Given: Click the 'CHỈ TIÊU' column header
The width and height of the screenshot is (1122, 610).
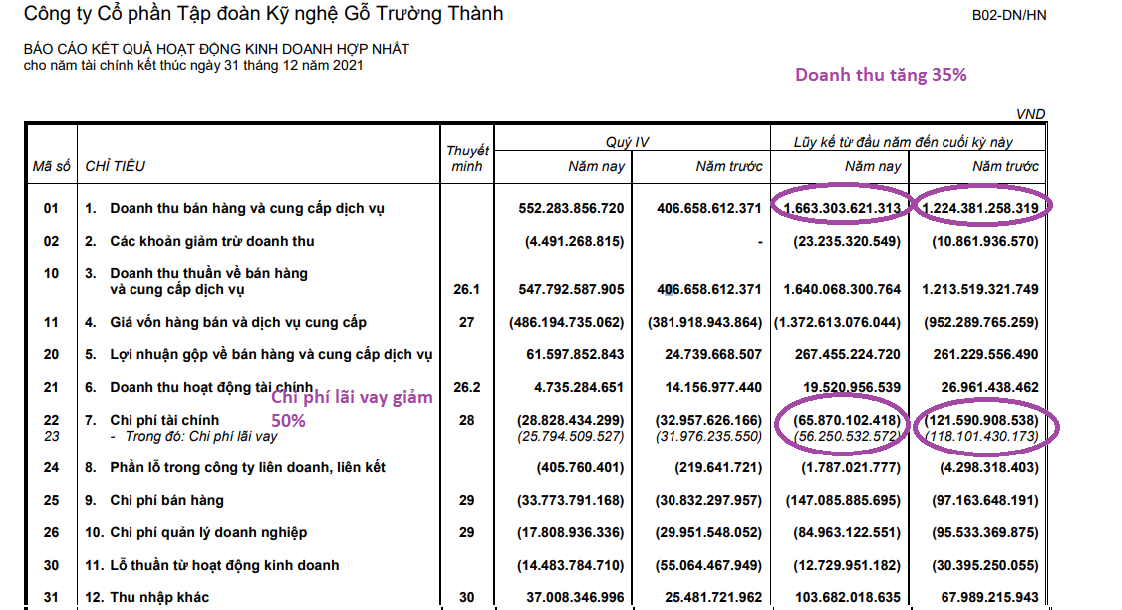Looking at the screenshot, I should 115,166.
